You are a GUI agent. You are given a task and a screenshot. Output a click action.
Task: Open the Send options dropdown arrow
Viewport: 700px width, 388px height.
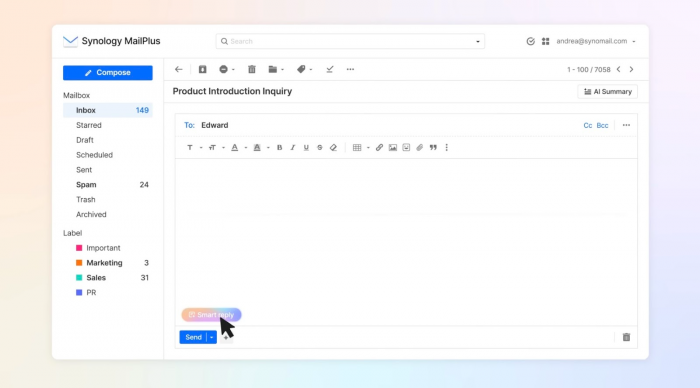[212, 337]
